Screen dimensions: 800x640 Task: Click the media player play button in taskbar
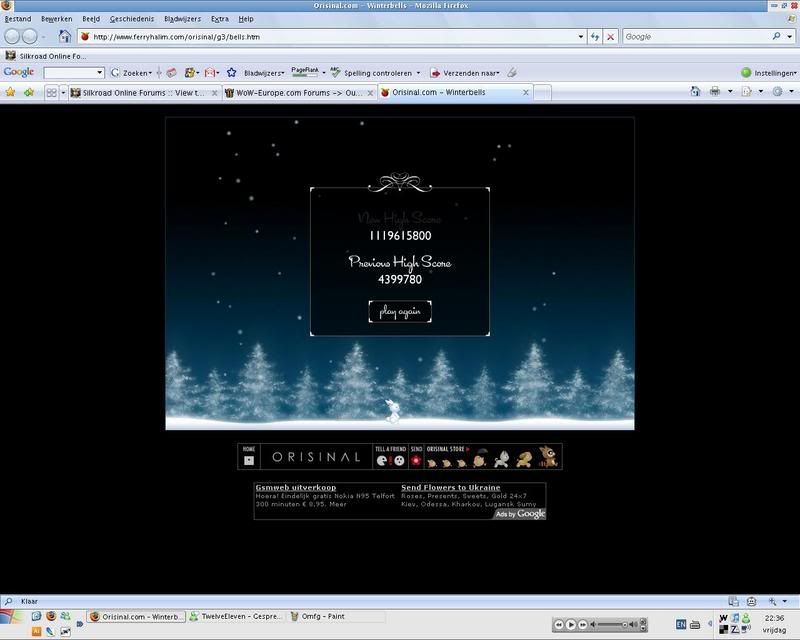(570, 624)
